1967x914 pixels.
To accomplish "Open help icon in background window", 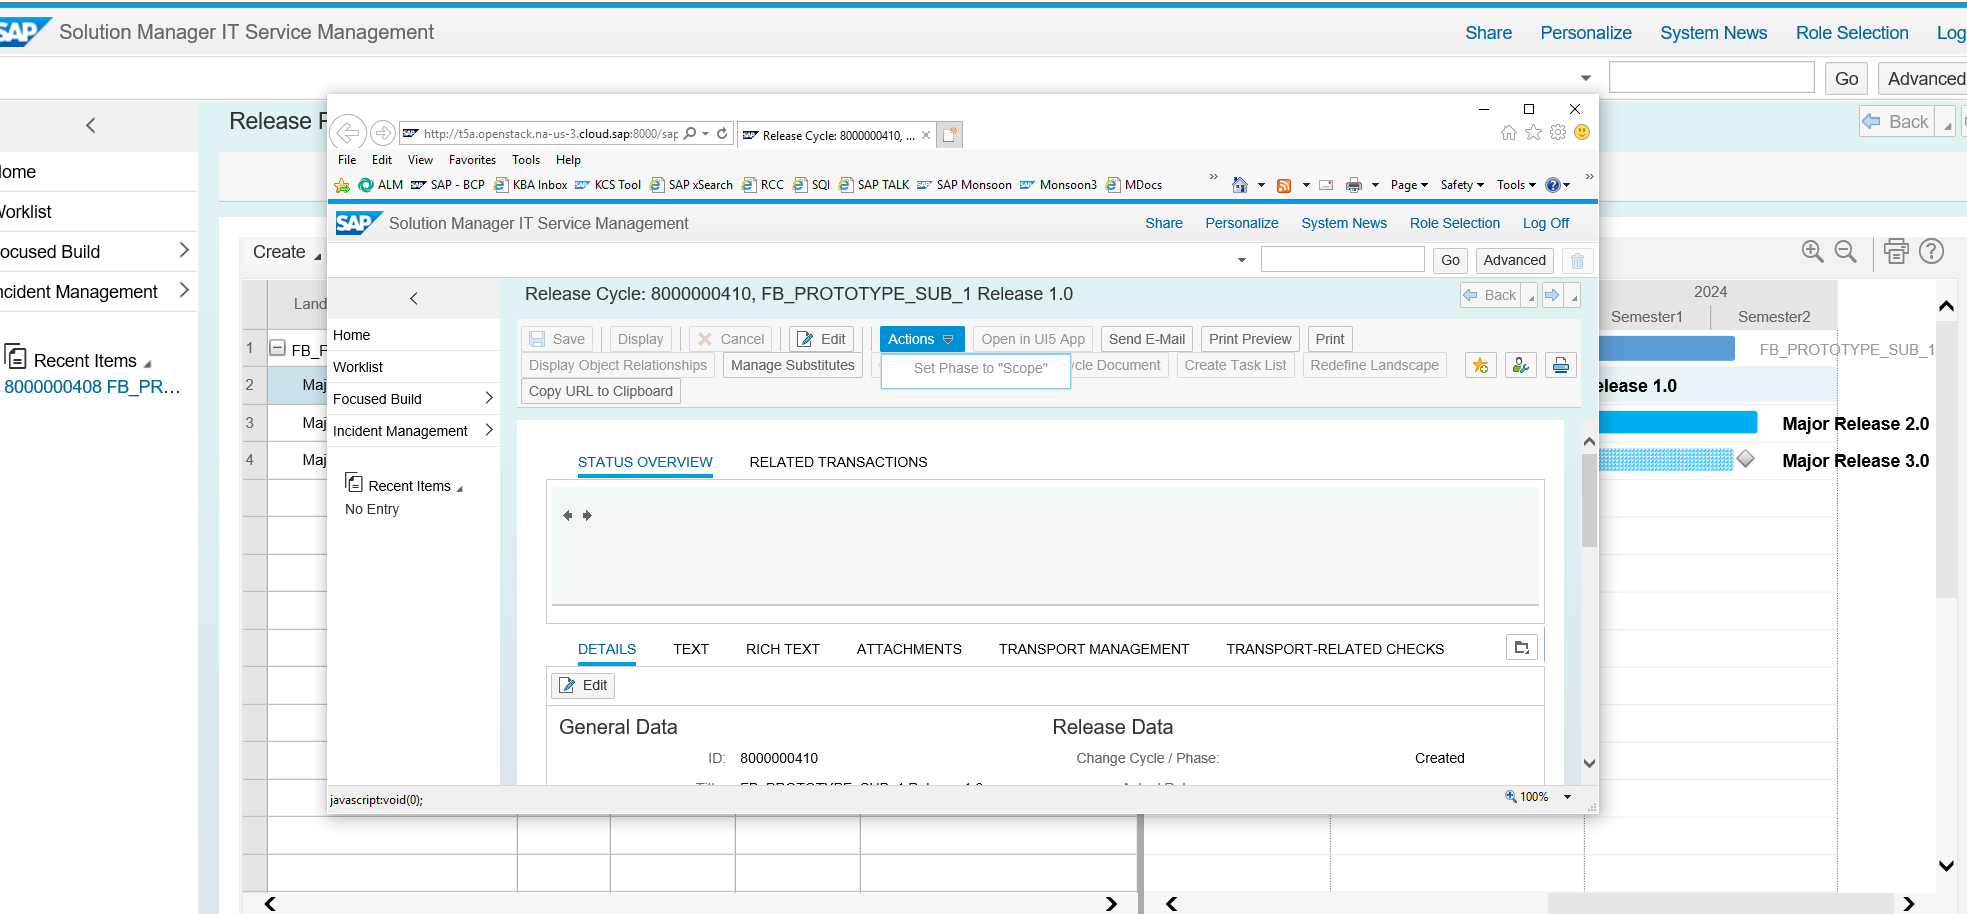I will click(x=1932, y=251).
